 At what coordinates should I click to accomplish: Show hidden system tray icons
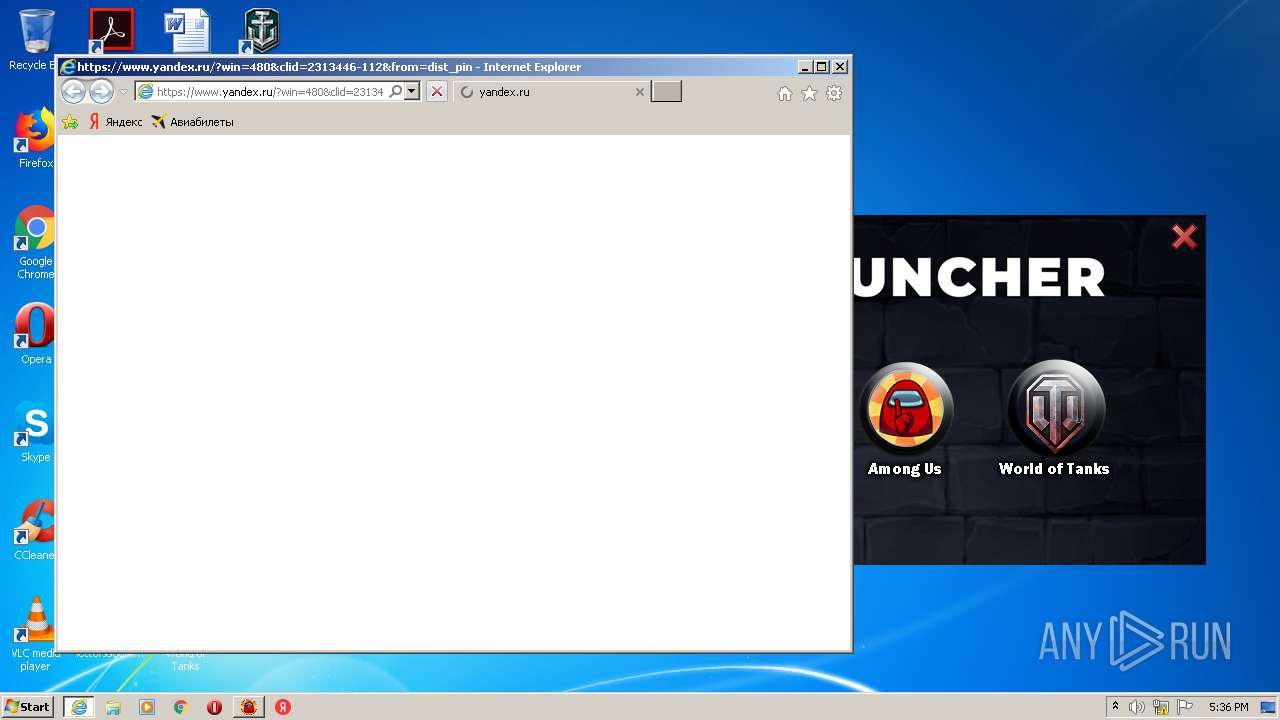pyautogui.click(x=1116, y=707)
